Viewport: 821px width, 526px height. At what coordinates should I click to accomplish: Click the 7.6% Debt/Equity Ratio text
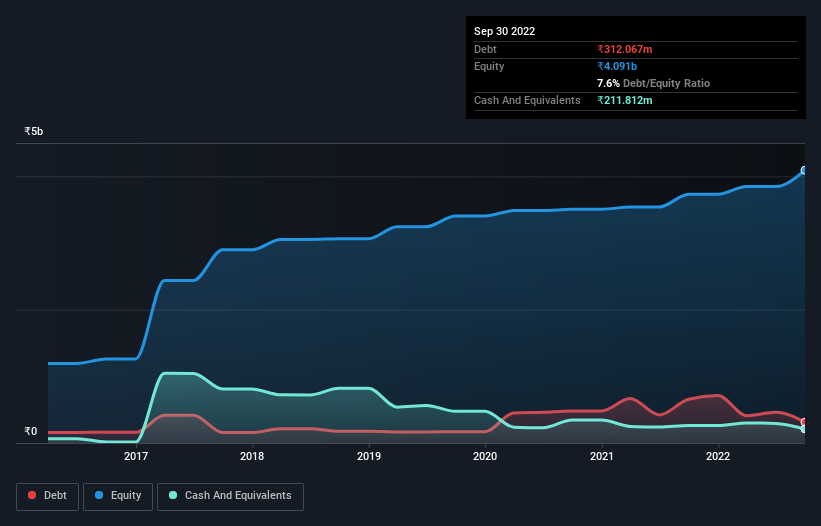[653, 83]
